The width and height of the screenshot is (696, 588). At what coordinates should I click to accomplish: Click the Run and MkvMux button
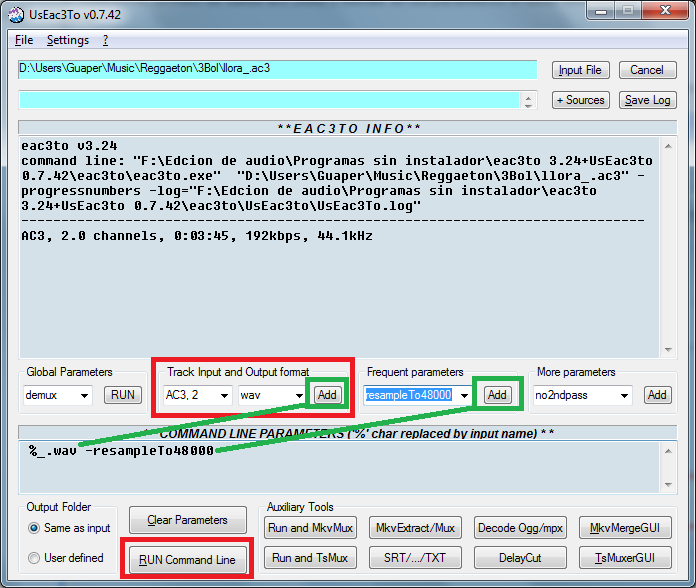pyautogui.click(x=310, y=528)
